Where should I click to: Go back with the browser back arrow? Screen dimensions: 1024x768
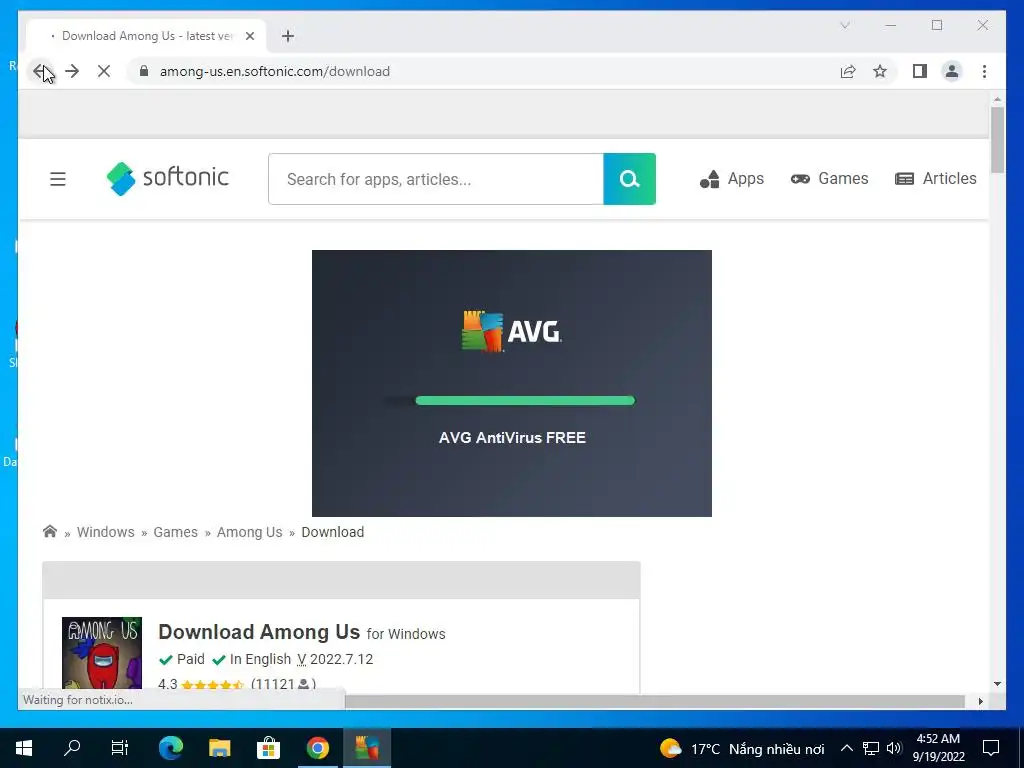coord(40,71)
